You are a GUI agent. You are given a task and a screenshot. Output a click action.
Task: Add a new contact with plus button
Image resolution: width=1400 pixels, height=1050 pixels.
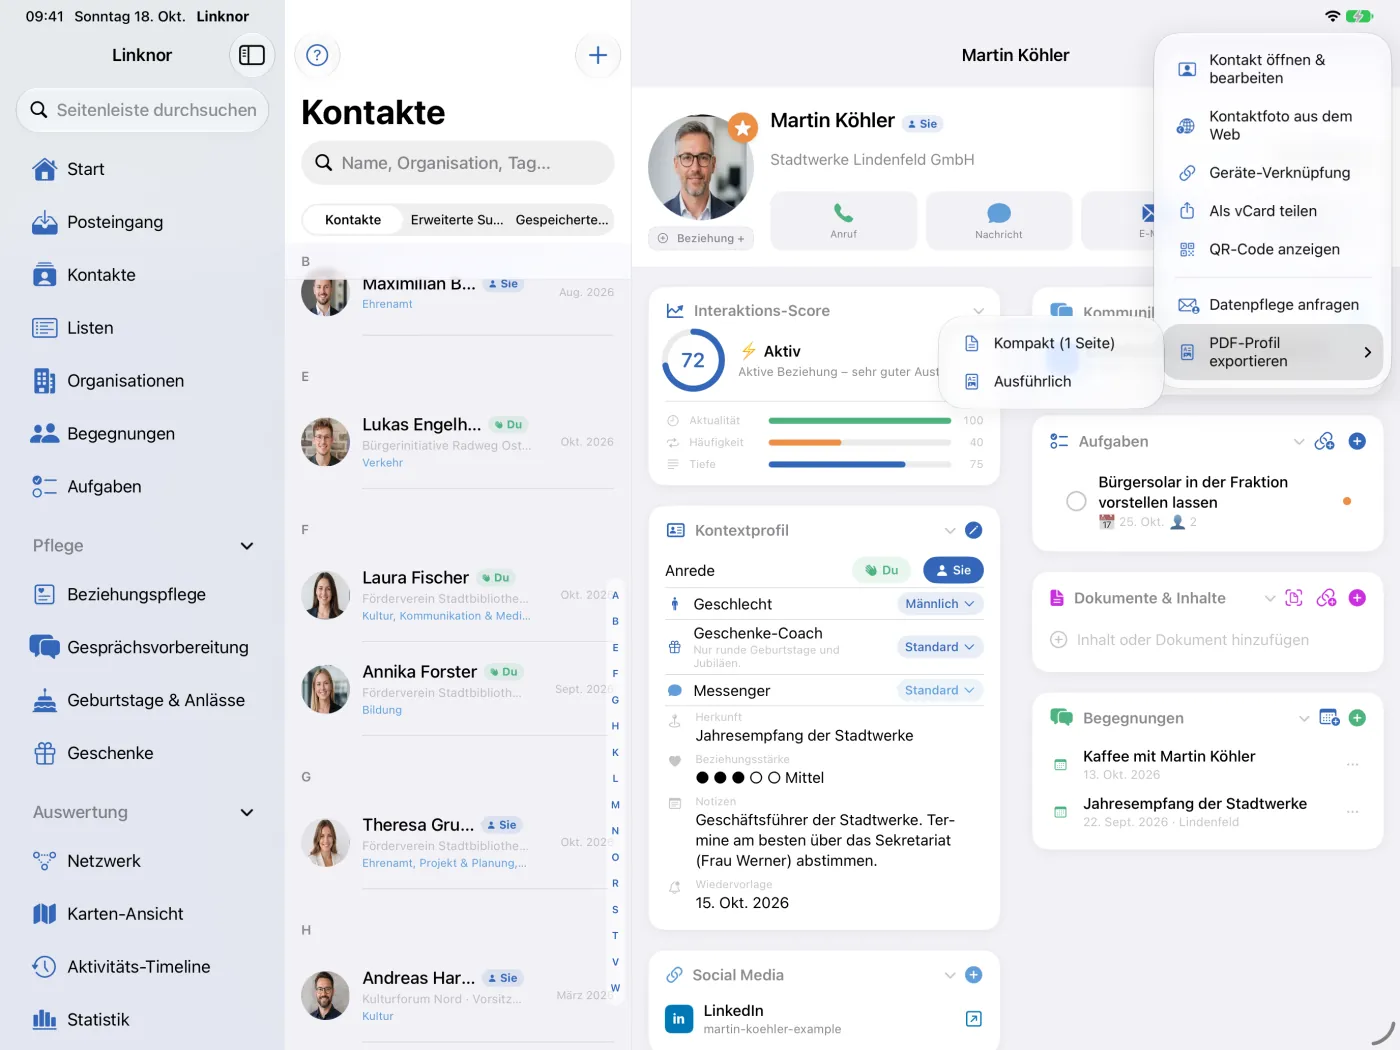click(598, 55)
